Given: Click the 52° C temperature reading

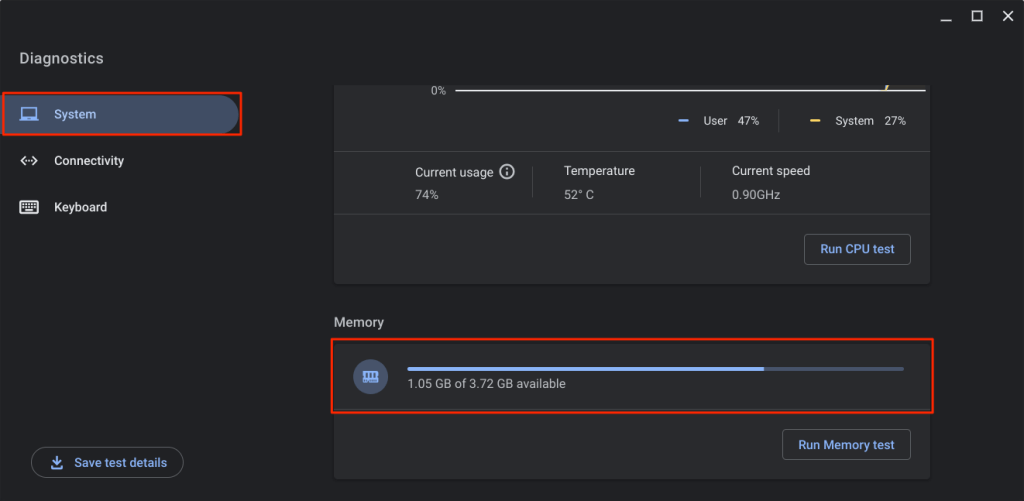Looking at the screenshot, I should (579, 195).
